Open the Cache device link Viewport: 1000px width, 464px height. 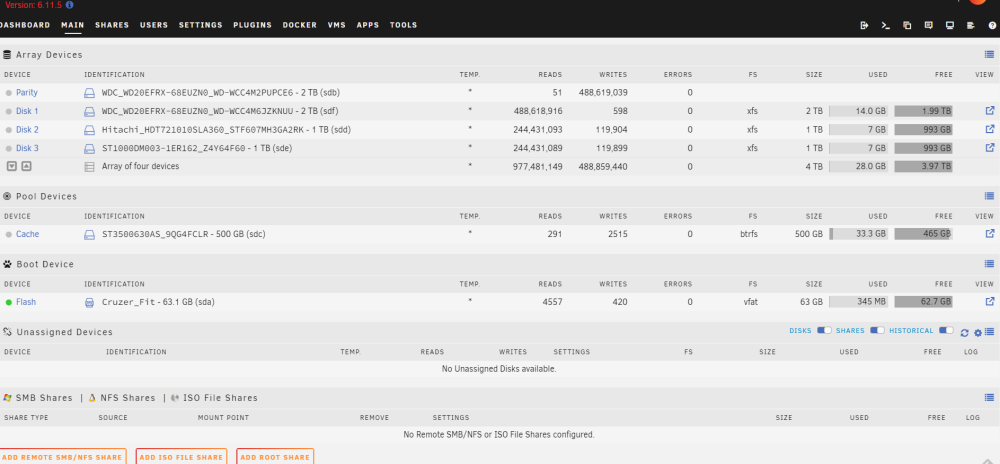click(x=27, y=234)
